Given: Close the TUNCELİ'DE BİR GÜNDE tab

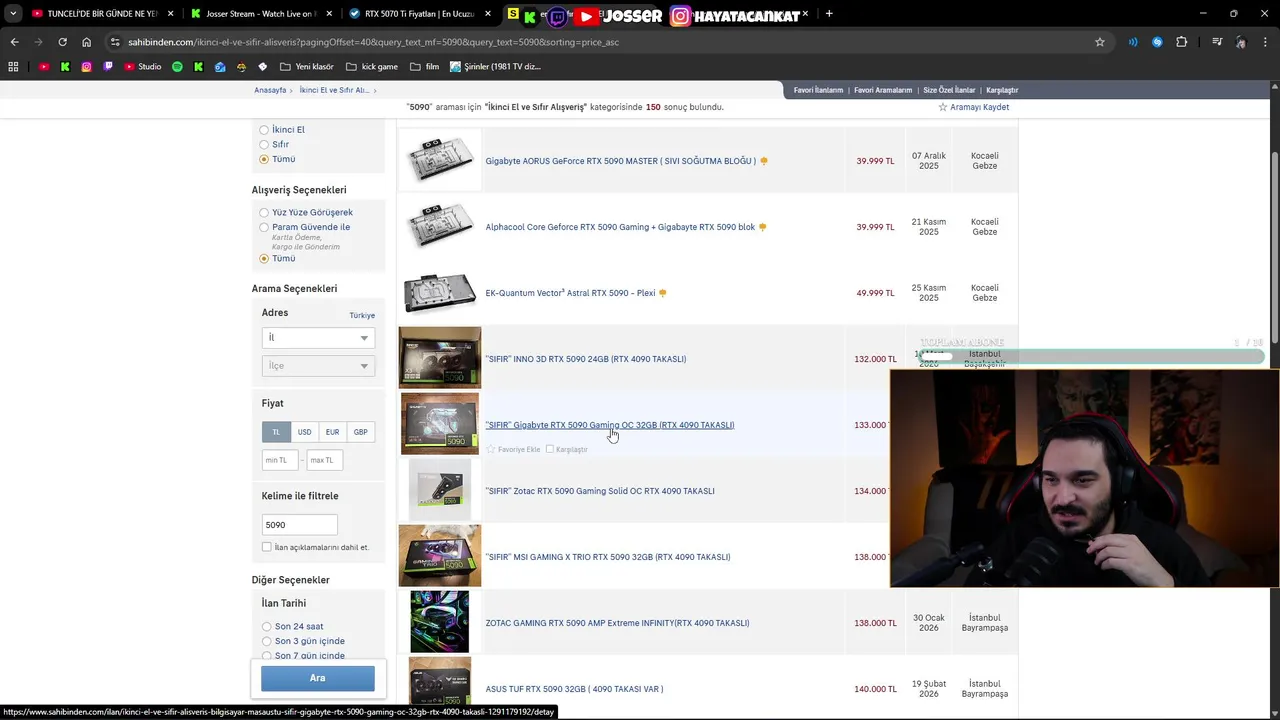Looking at the screenshot, I should point(169,14).
